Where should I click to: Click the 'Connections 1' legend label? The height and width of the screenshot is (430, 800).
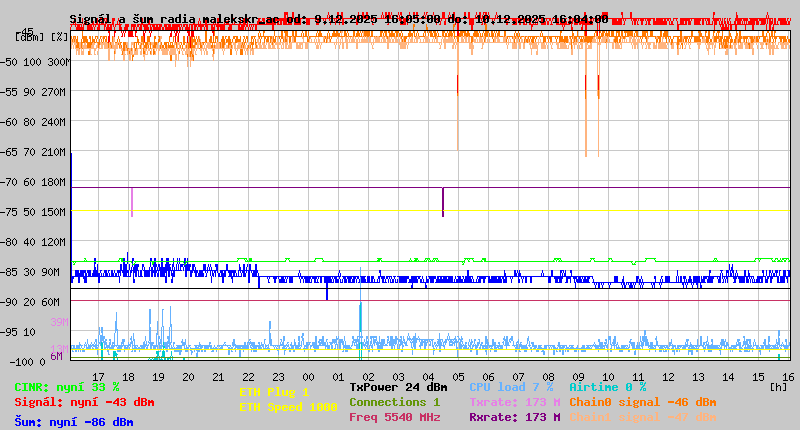click(x=394, y=402)
